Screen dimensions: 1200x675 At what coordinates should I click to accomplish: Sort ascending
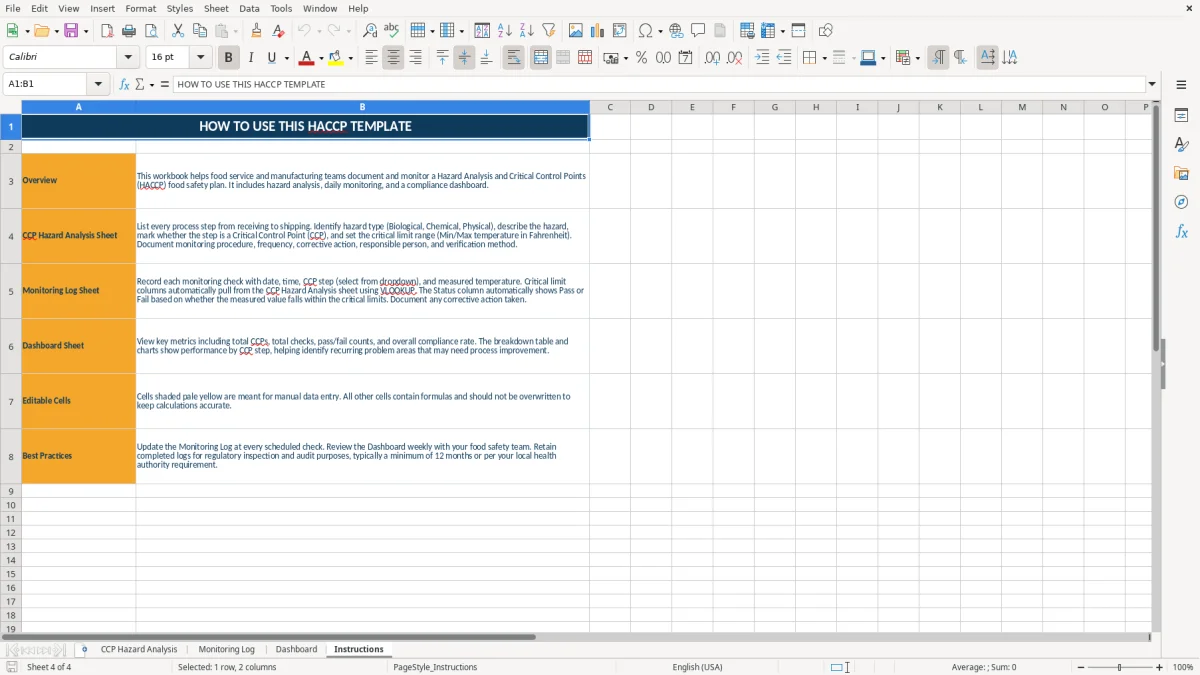[504, 31]
